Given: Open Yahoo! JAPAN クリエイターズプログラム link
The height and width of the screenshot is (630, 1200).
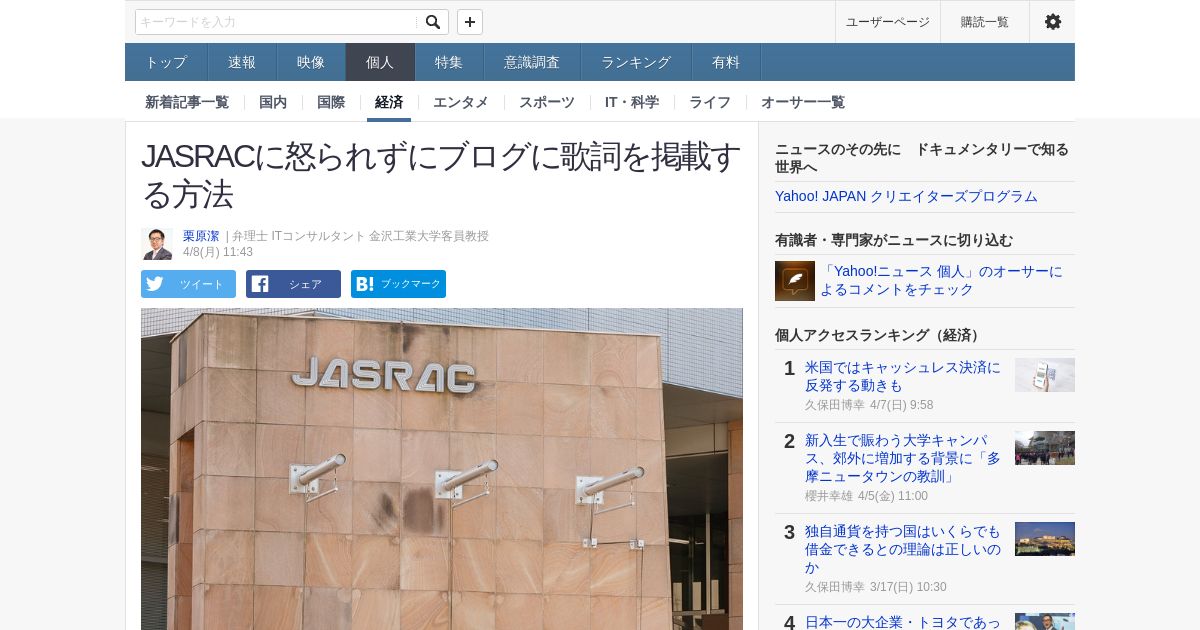Looking at the screenshot, I should tap(906, 196).
